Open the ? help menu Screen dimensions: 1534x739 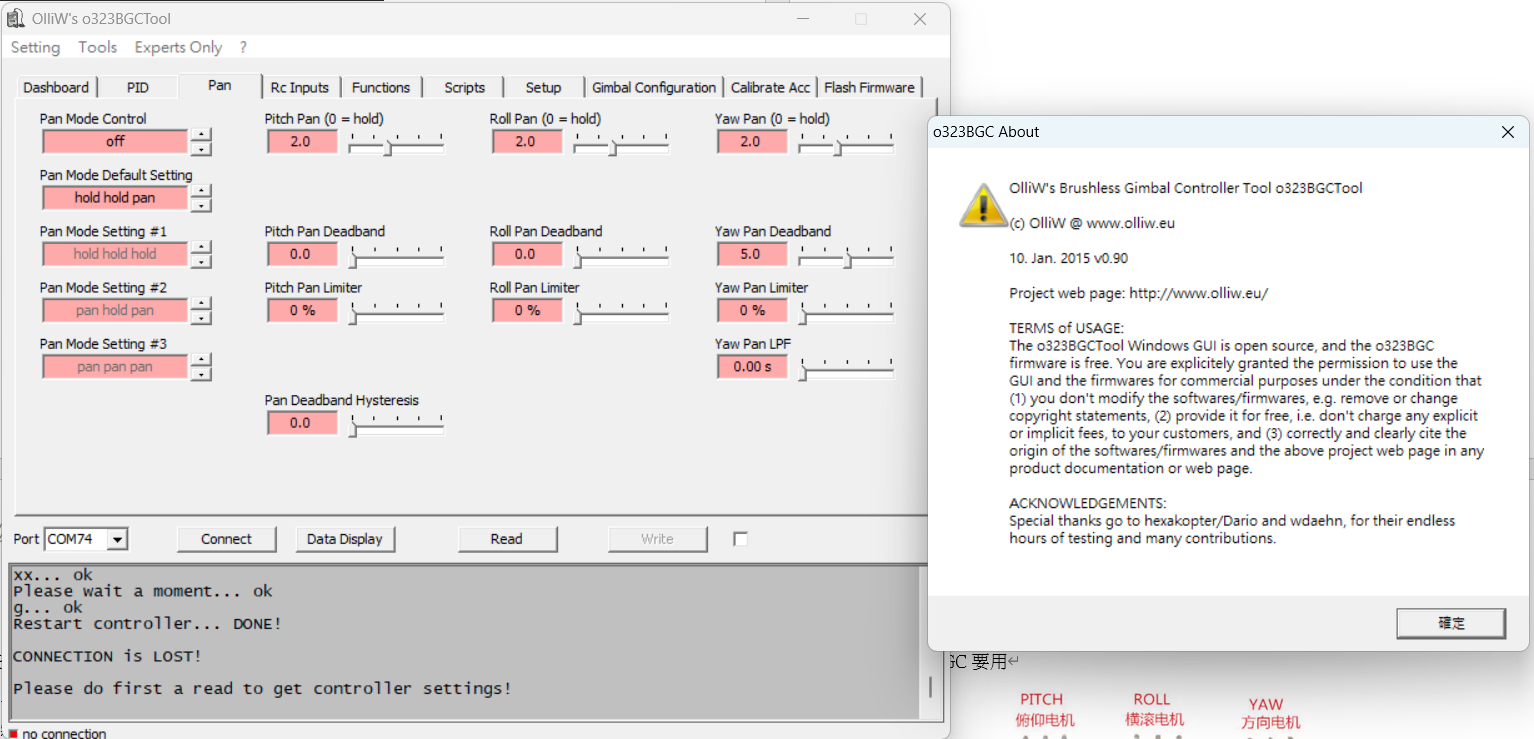tap(243, 47)
